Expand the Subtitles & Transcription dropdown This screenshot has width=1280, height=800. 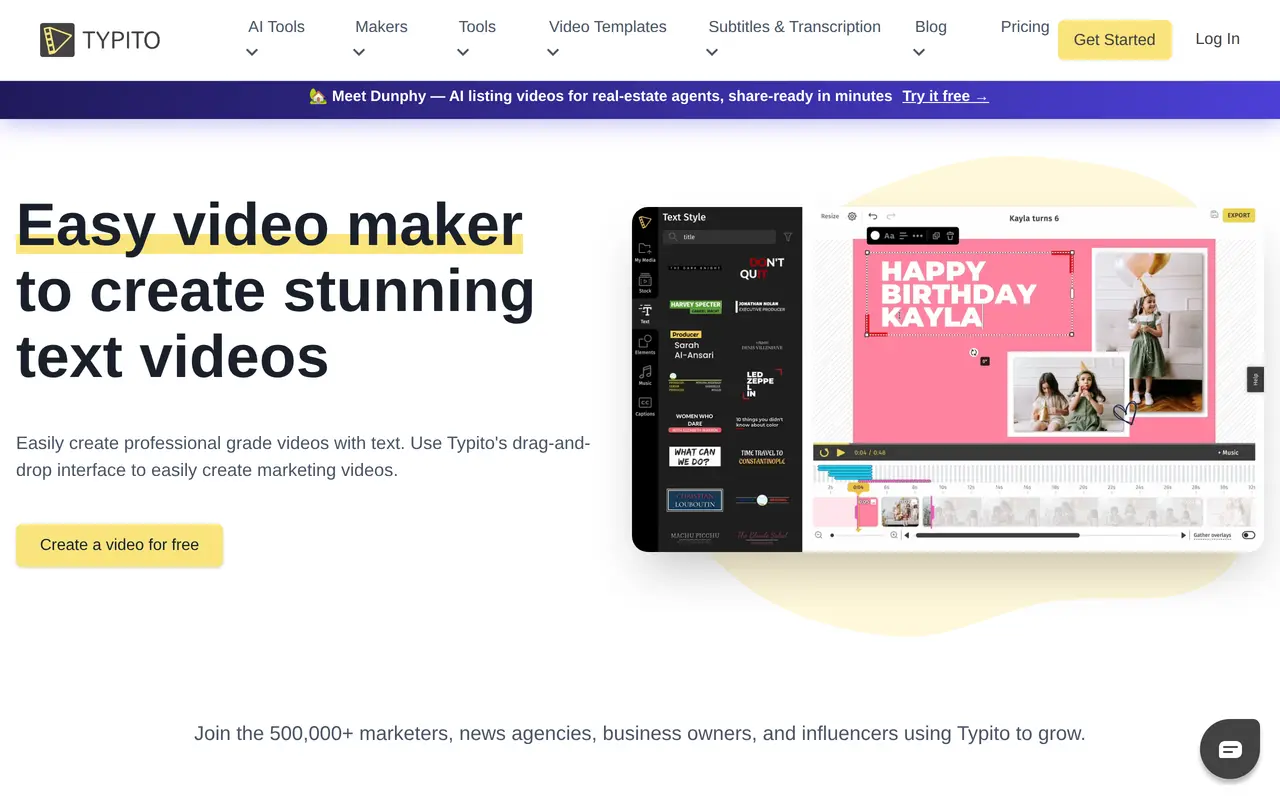[x=794, y=39]
